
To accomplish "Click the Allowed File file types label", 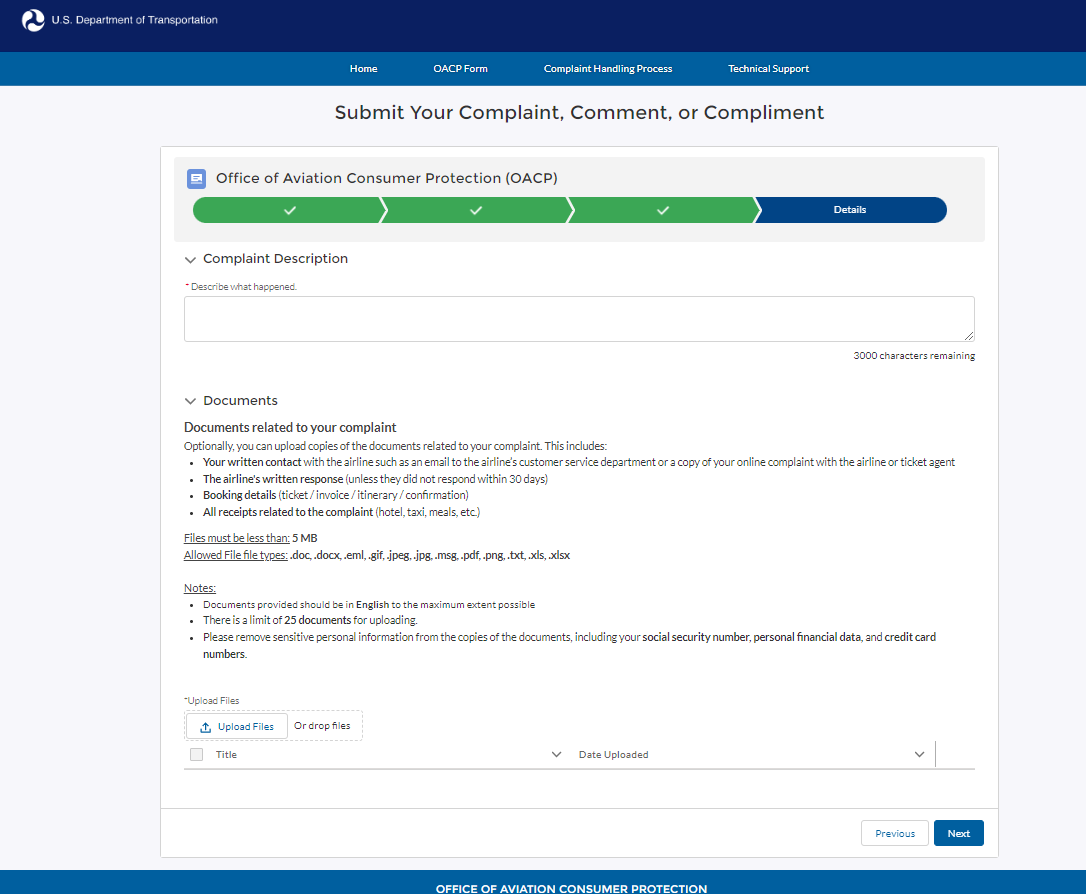I will point(235,555).
